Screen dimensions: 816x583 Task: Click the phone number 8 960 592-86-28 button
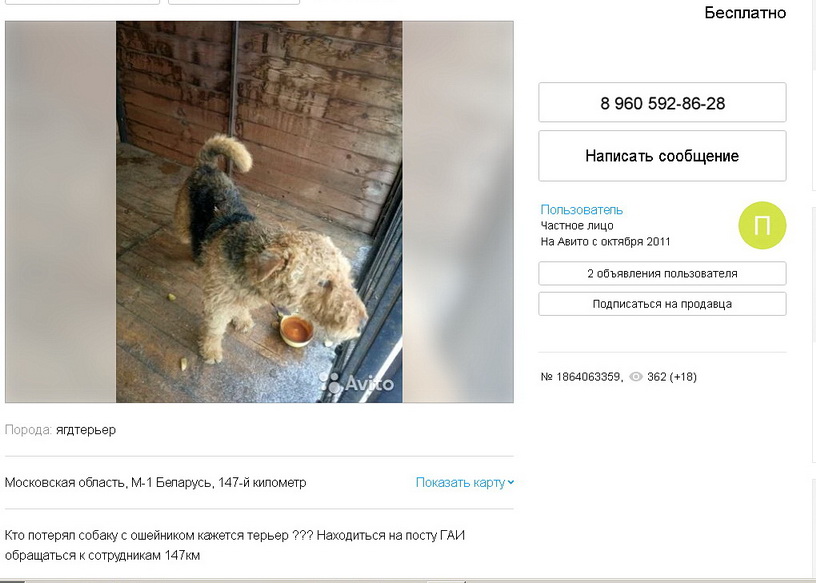[662, 103]
